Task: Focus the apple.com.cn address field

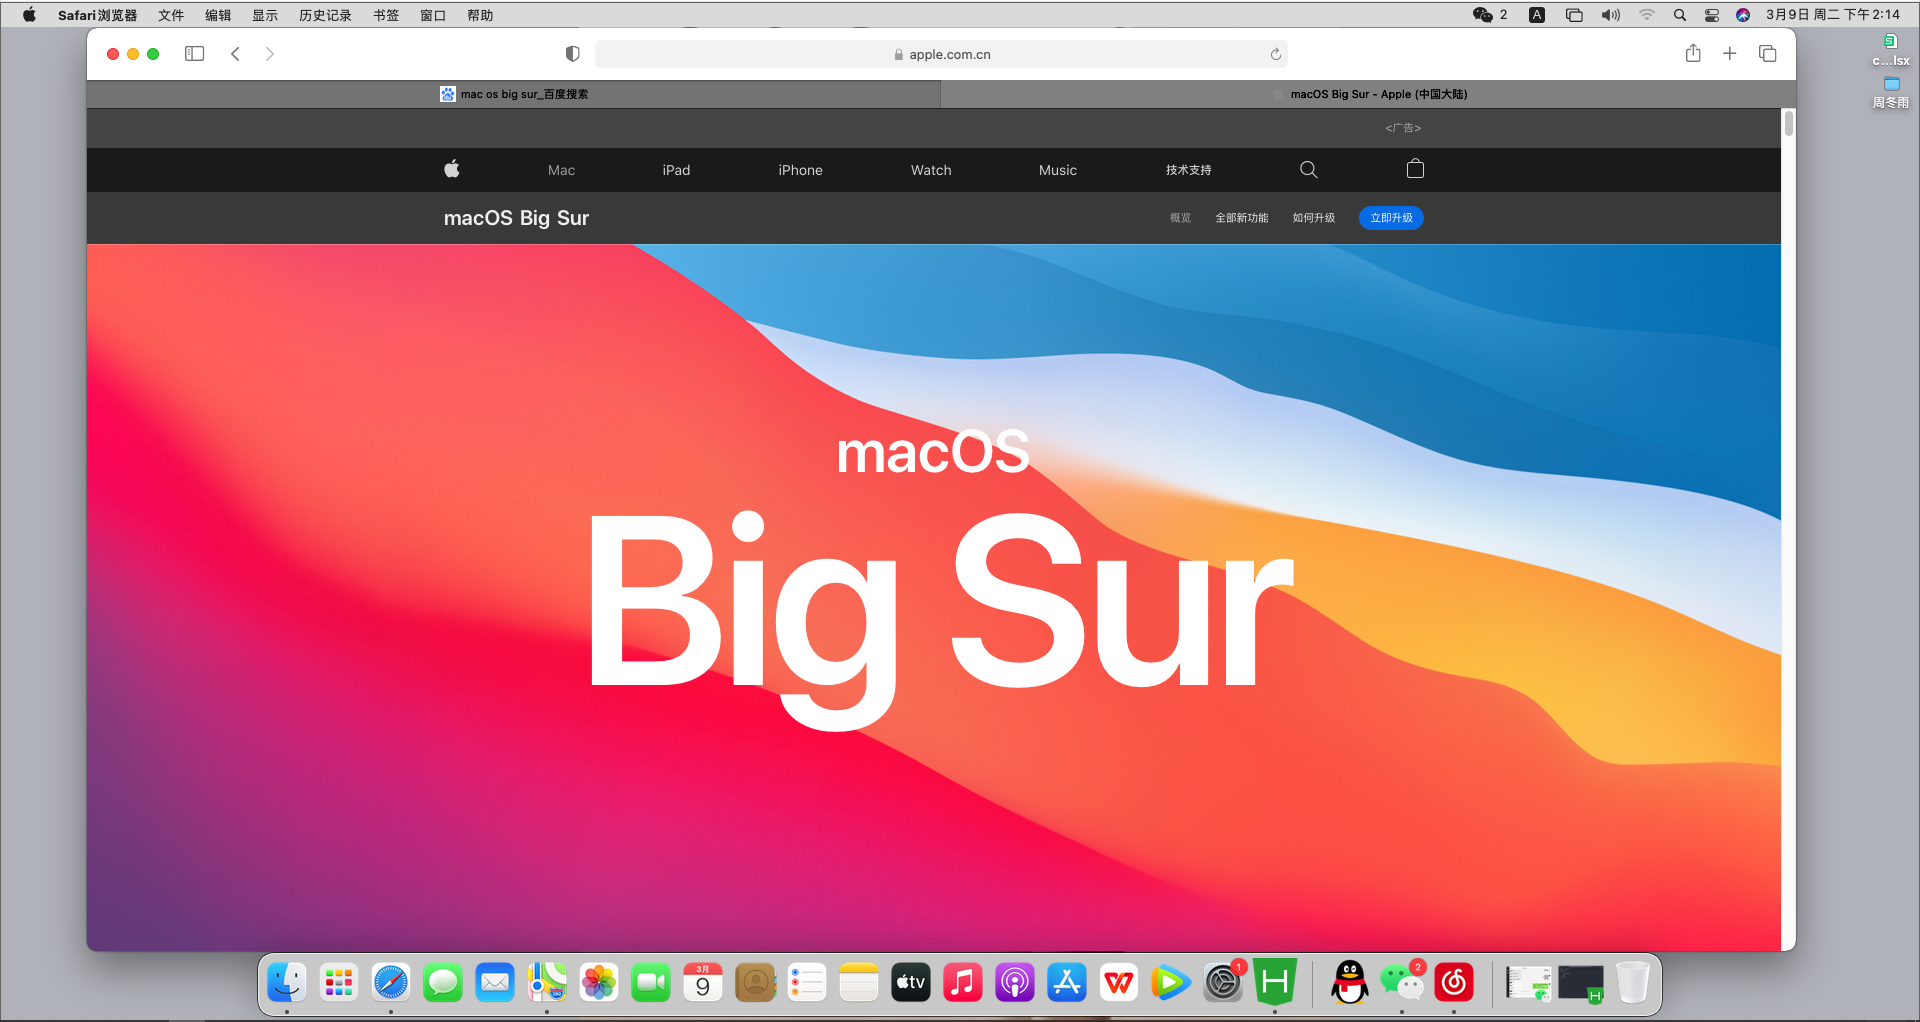Action: pyautogui.click(x=941, y=54)
